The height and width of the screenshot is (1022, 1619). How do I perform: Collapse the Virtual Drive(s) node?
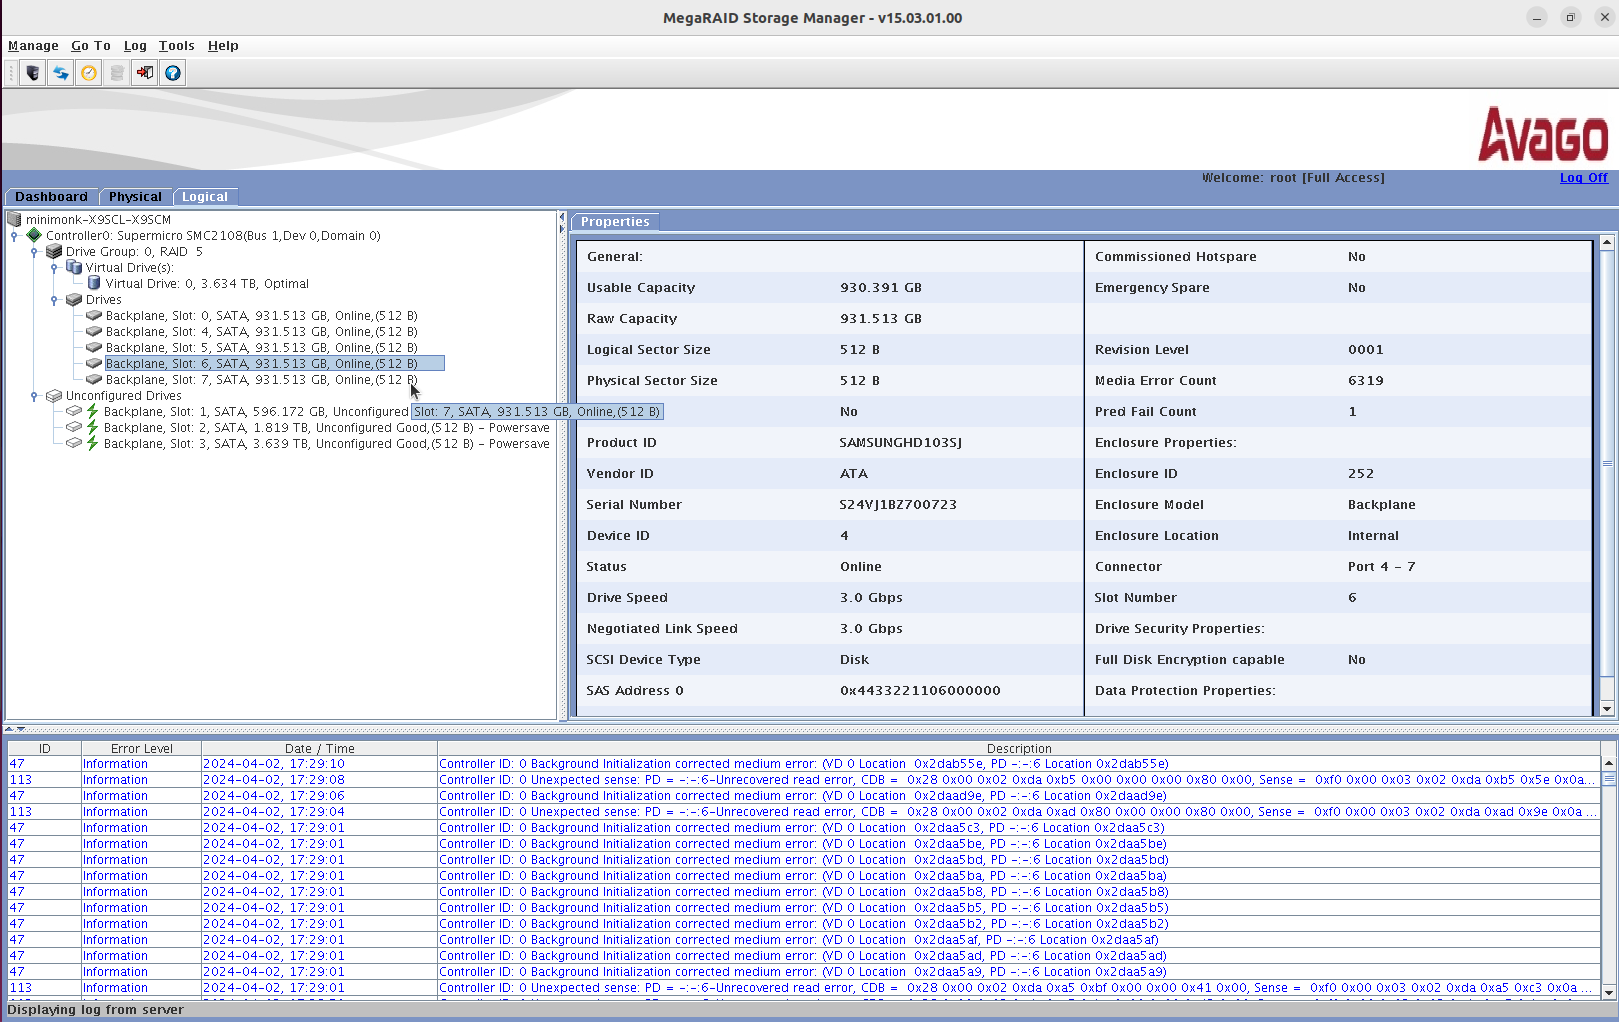[x=54, y=268]
